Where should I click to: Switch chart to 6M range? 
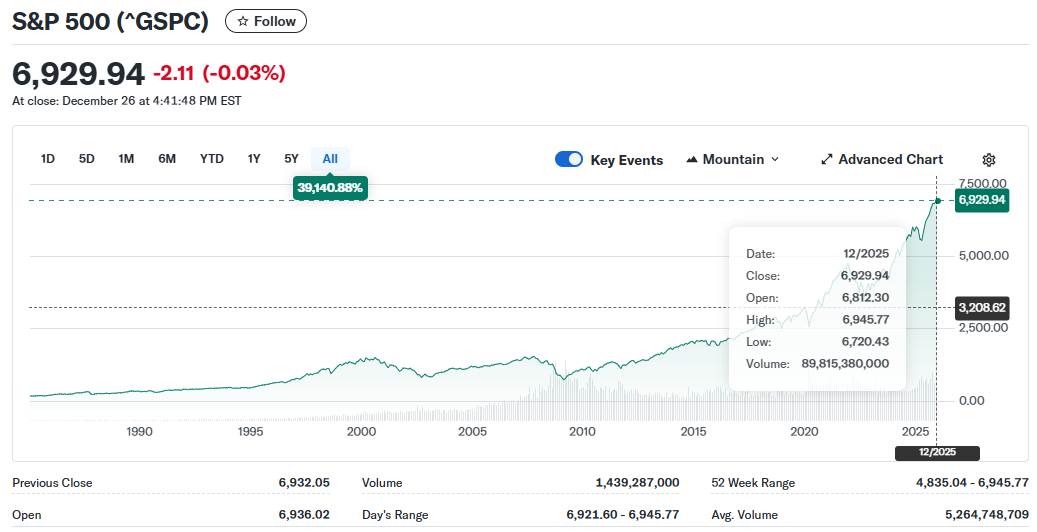pyautogui.click(x=167, y=159)
